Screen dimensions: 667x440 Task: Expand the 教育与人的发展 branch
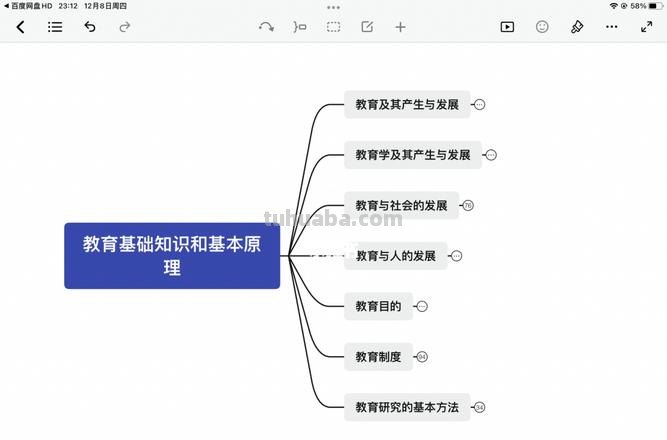pos(456,256)
